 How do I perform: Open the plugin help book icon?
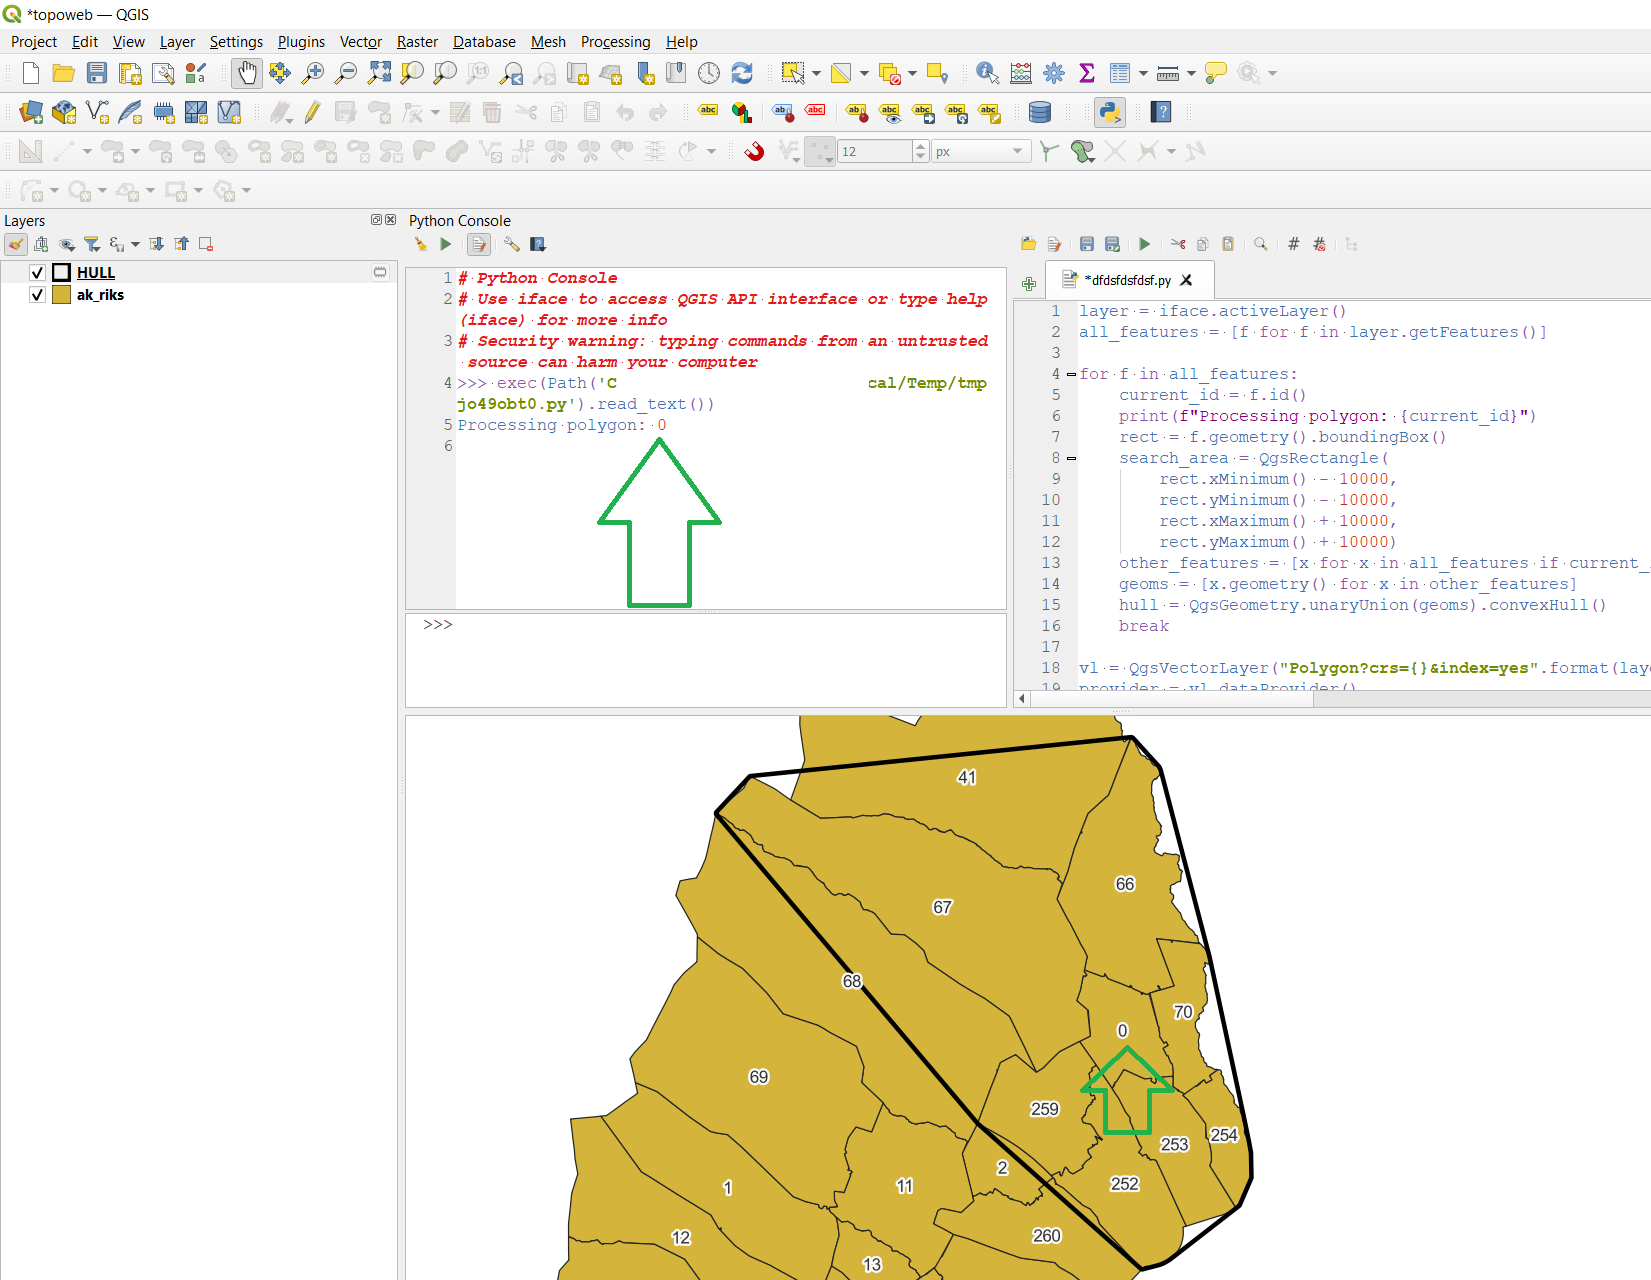pyautogui.click(x=1161, y=112)
